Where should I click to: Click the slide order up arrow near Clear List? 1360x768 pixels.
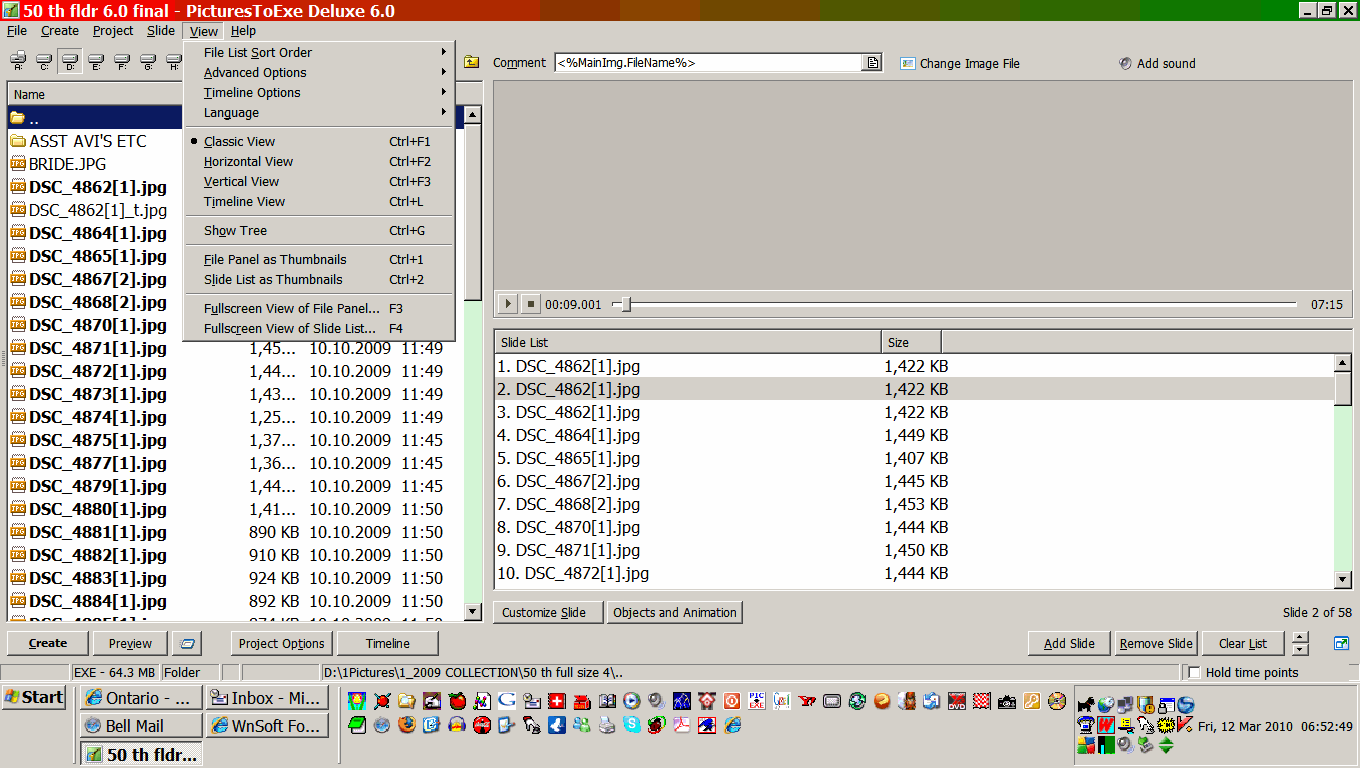pyautogui.click(x=1300, y=637)
